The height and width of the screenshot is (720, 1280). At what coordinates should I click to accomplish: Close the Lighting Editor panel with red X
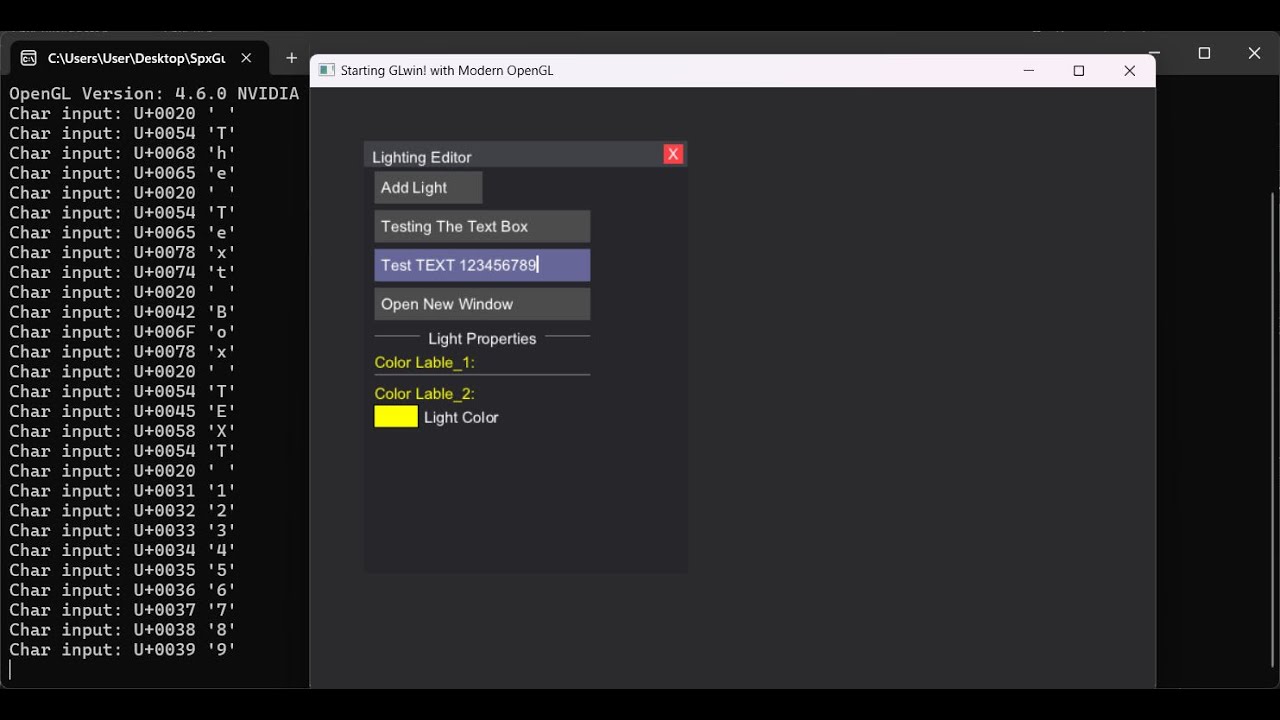coord(673,154)
